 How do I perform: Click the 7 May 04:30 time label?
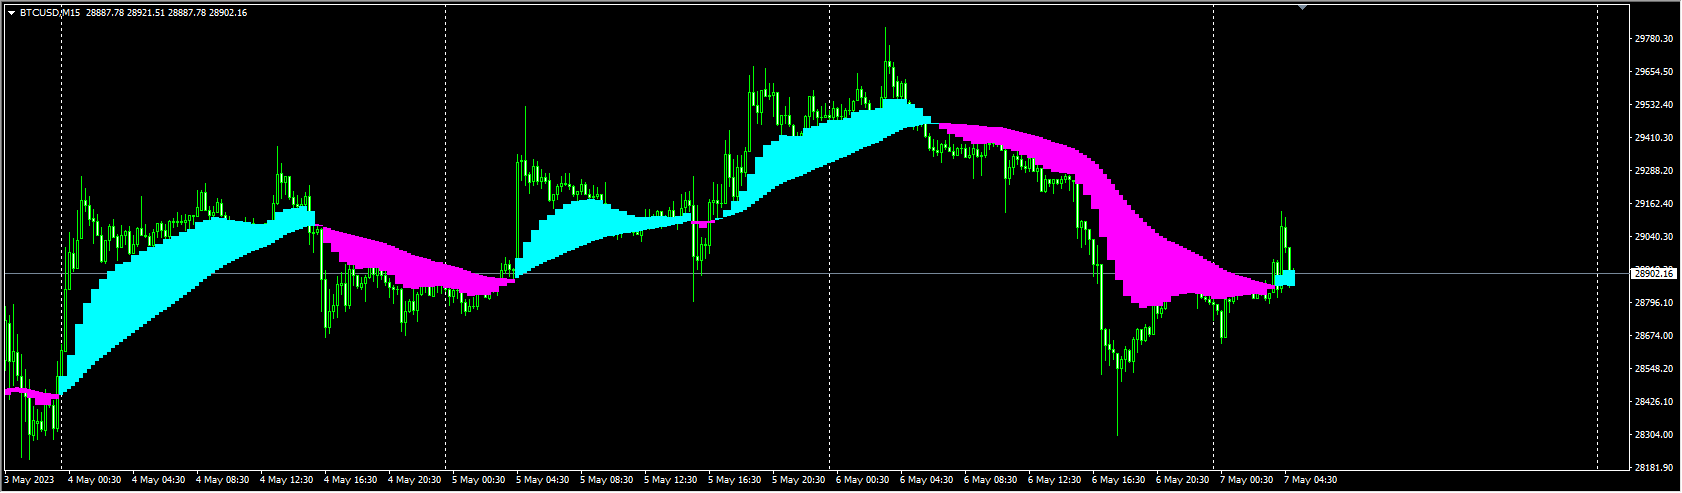[x=1311, y=480]
